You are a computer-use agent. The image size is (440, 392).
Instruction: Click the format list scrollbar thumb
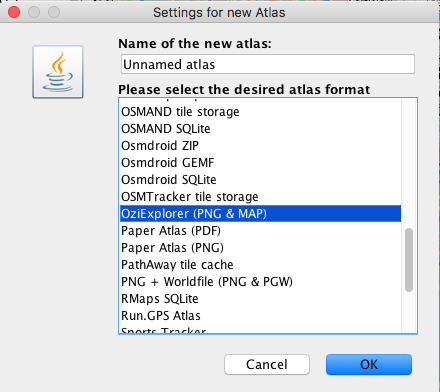pos(409,260)
